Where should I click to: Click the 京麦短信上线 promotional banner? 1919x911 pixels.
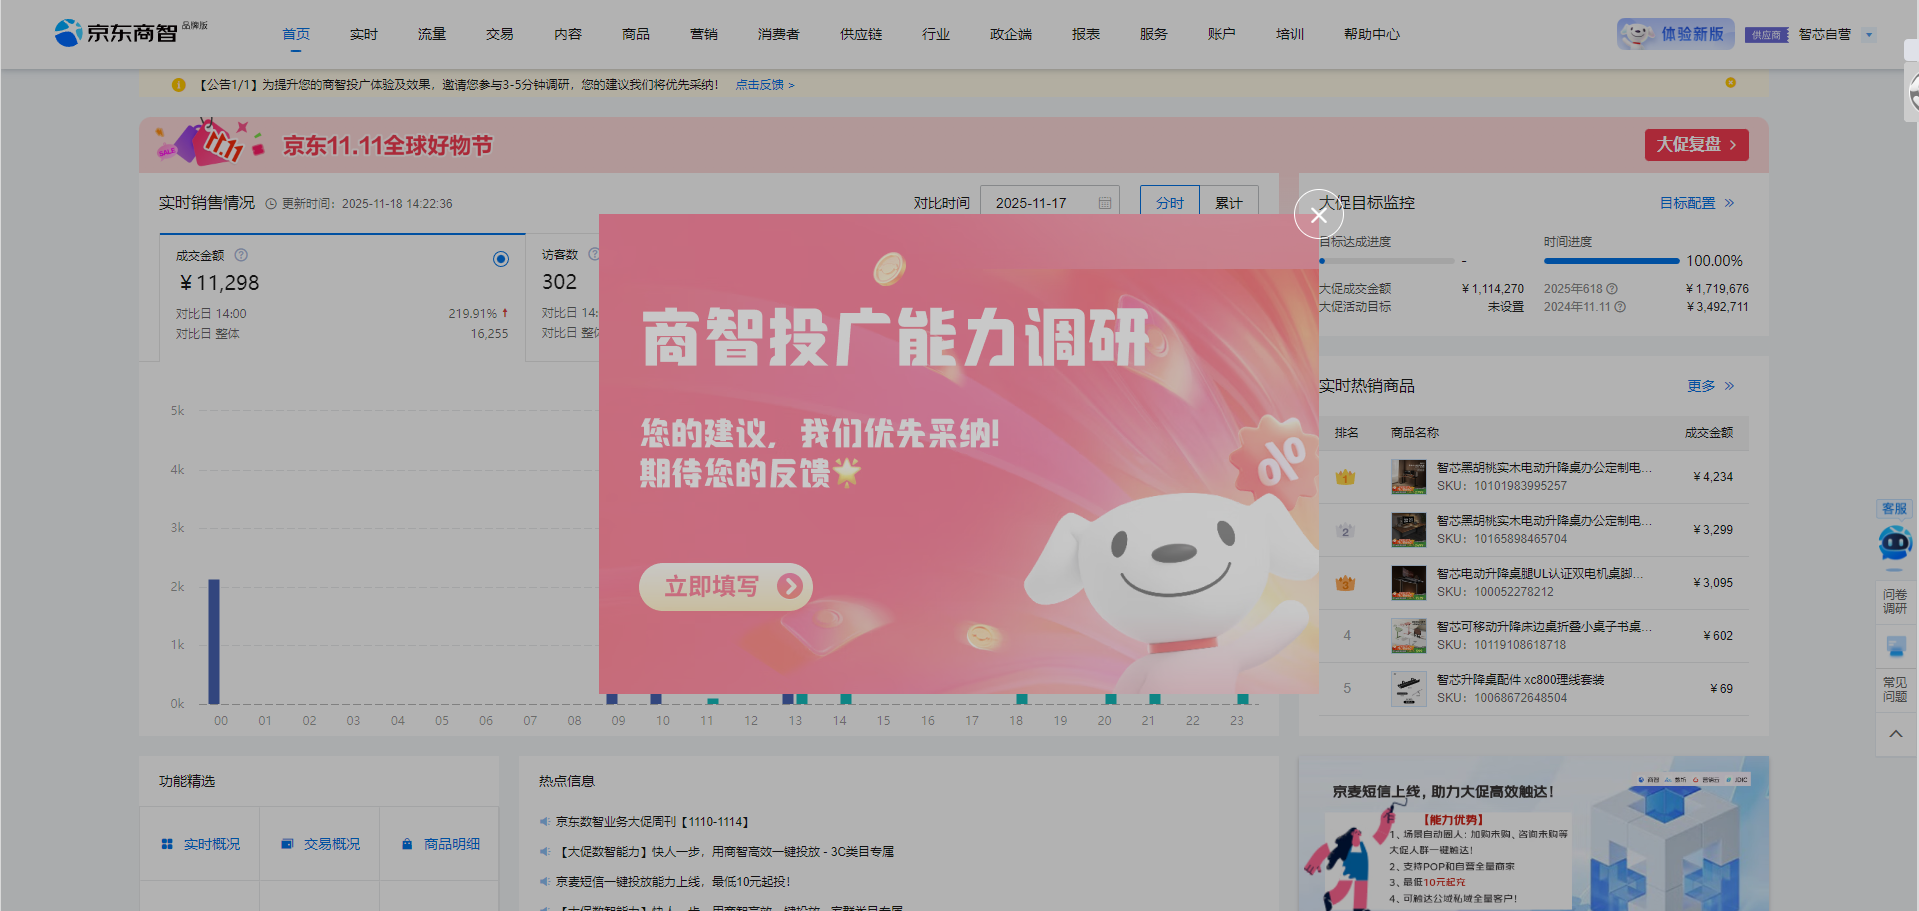1533,833
